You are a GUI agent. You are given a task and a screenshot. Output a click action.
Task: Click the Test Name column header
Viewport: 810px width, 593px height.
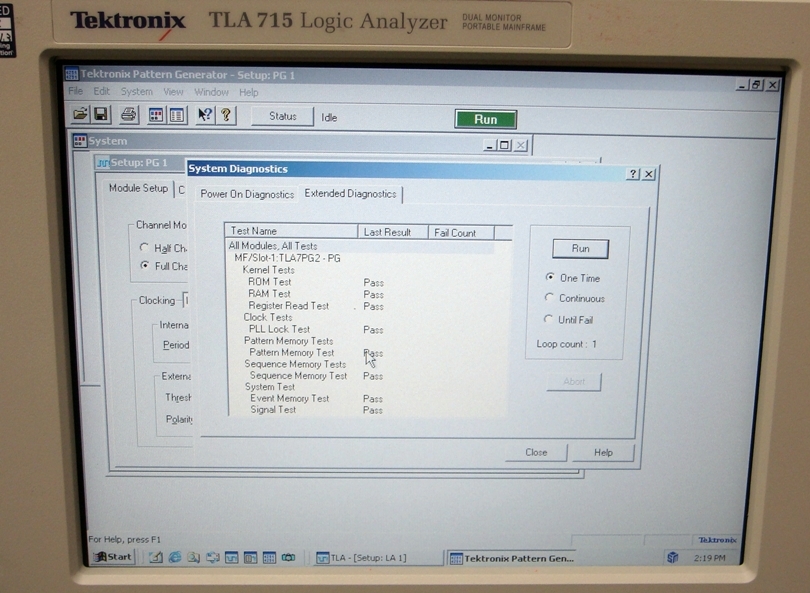click(291, 231)
